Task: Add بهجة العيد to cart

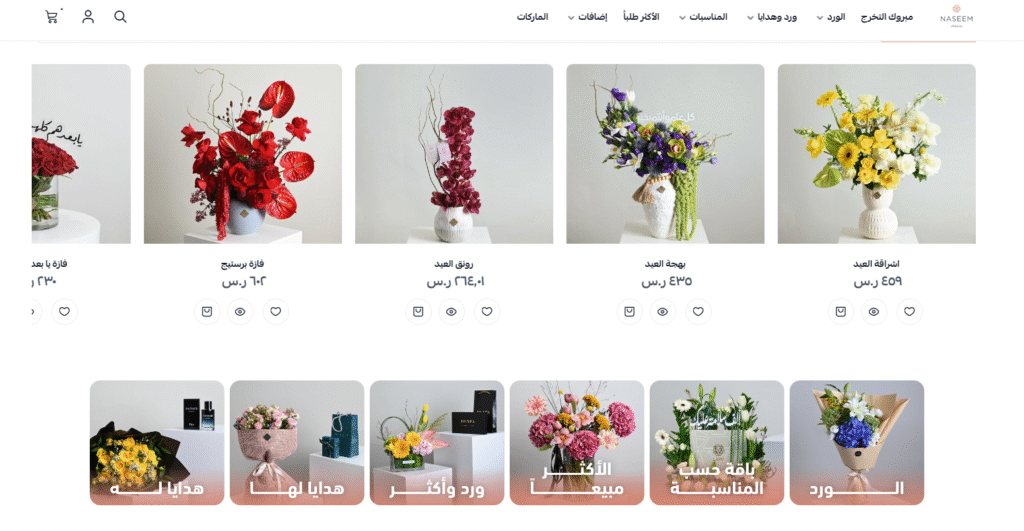Action: pos(630,312)
